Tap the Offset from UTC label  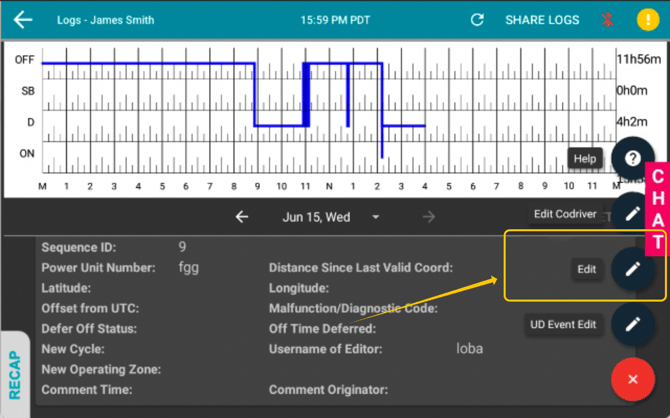(90, 308)
